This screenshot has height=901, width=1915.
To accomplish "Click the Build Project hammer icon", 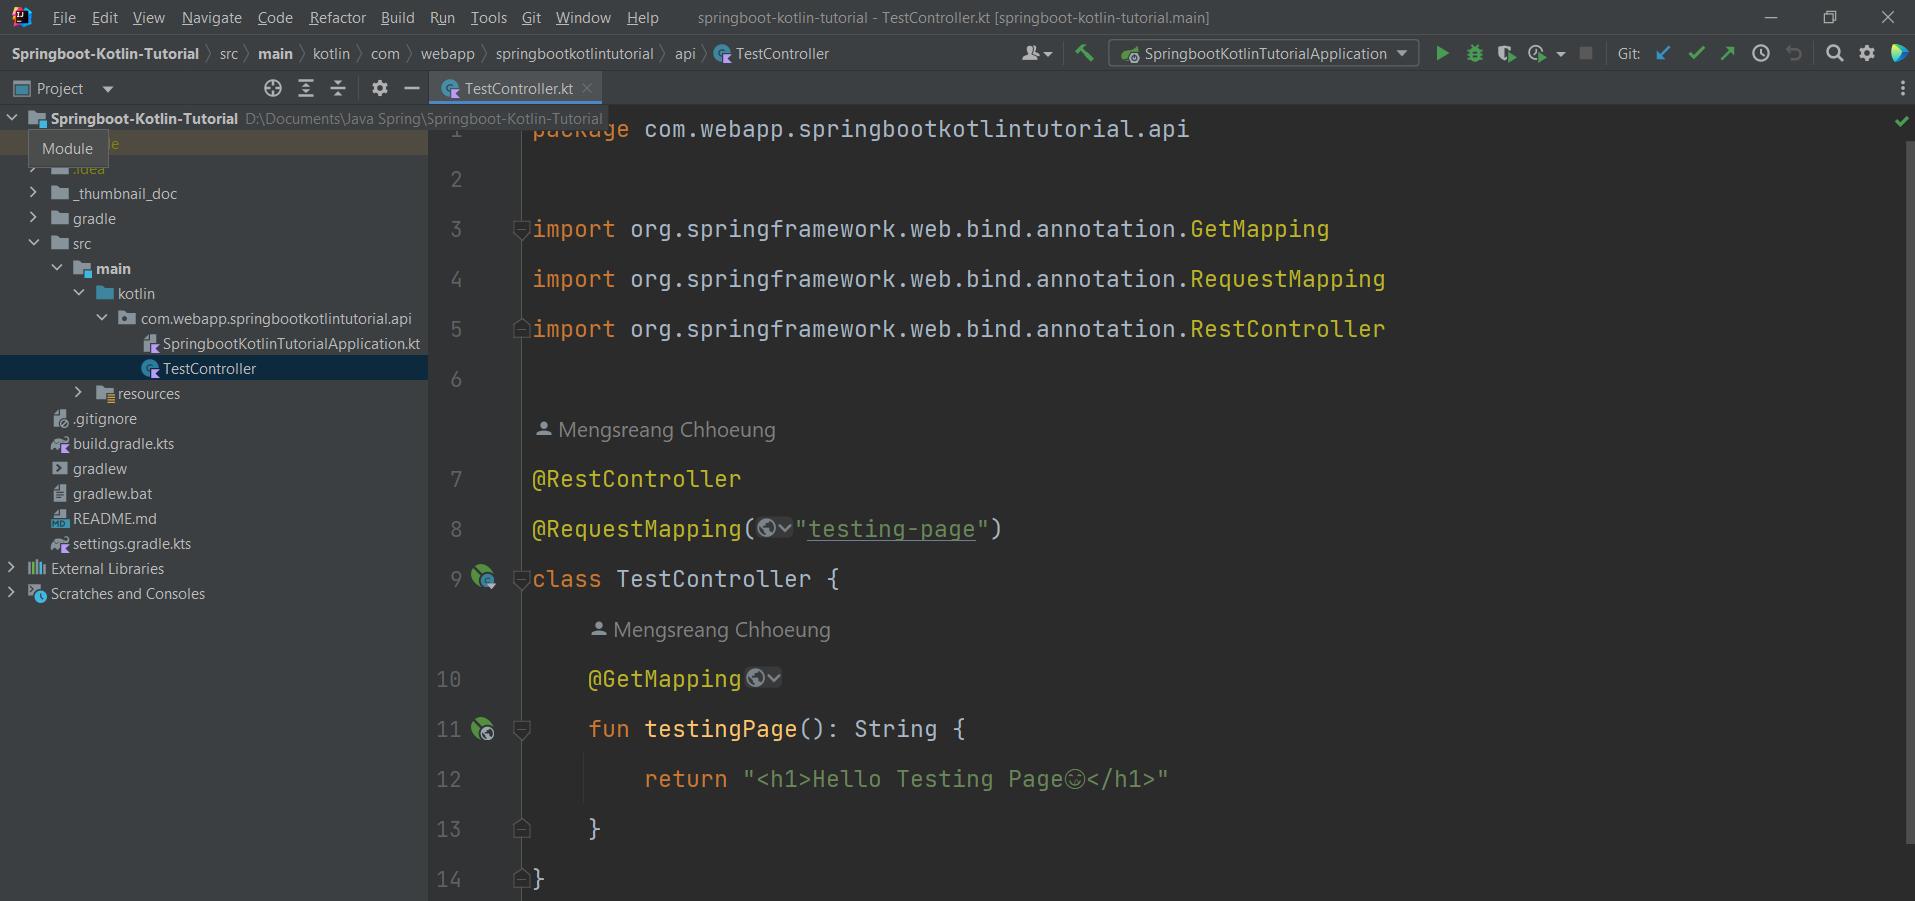I will pos(1084,53).
